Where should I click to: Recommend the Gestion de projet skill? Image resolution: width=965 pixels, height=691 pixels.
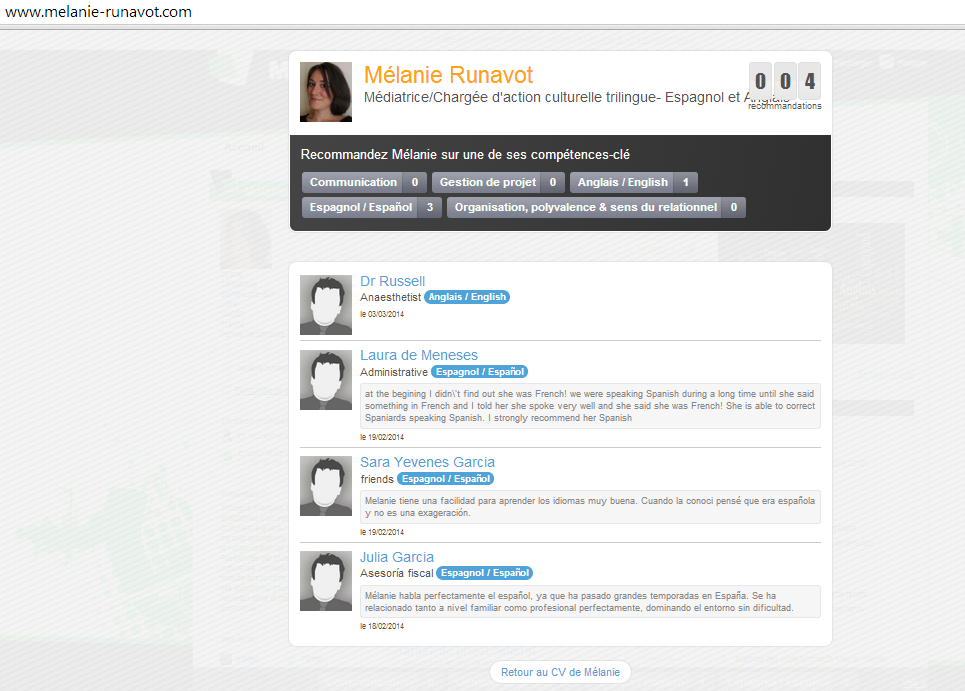tap(498, 182)
